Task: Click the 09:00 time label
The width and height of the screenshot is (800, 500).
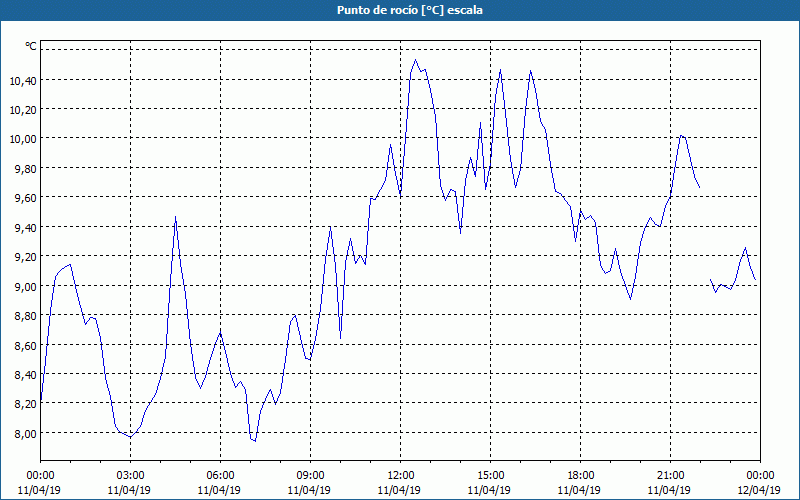Action: click(310, 476)
